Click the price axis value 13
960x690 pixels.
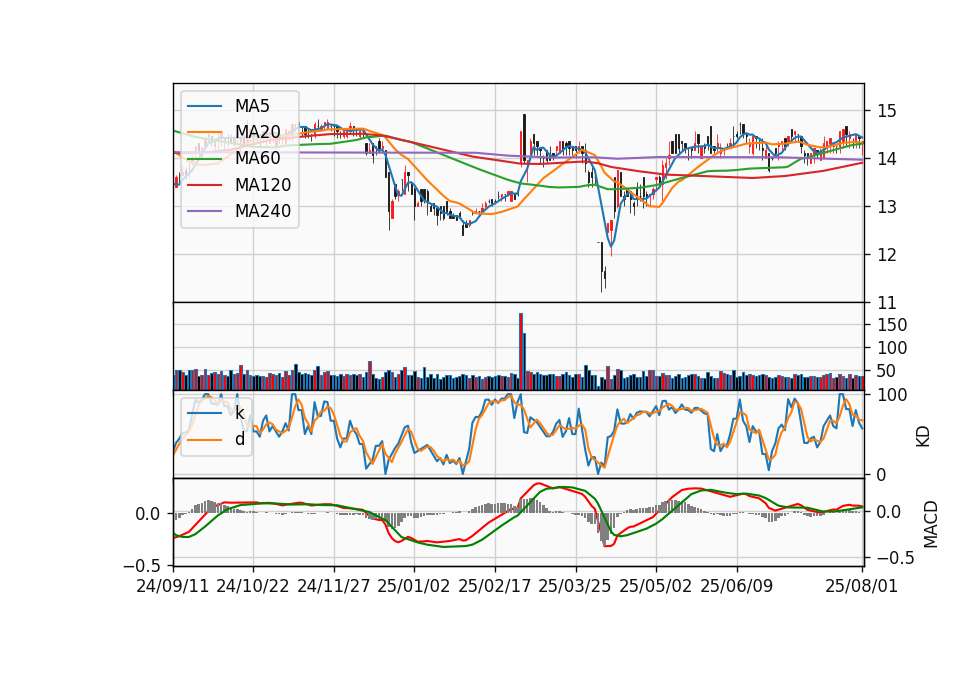[x=887, y=207]
